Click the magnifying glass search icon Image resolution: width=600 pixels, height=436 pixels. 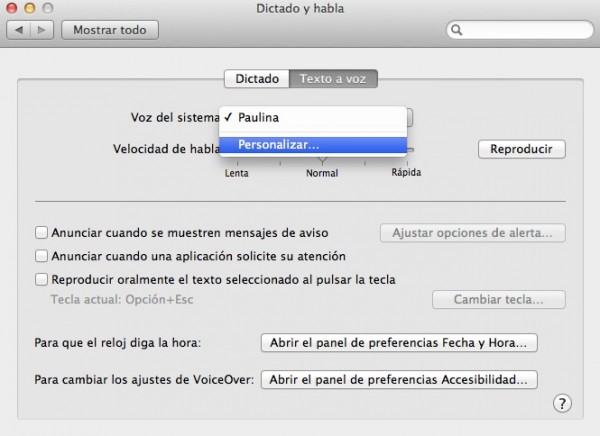(457, 30)
